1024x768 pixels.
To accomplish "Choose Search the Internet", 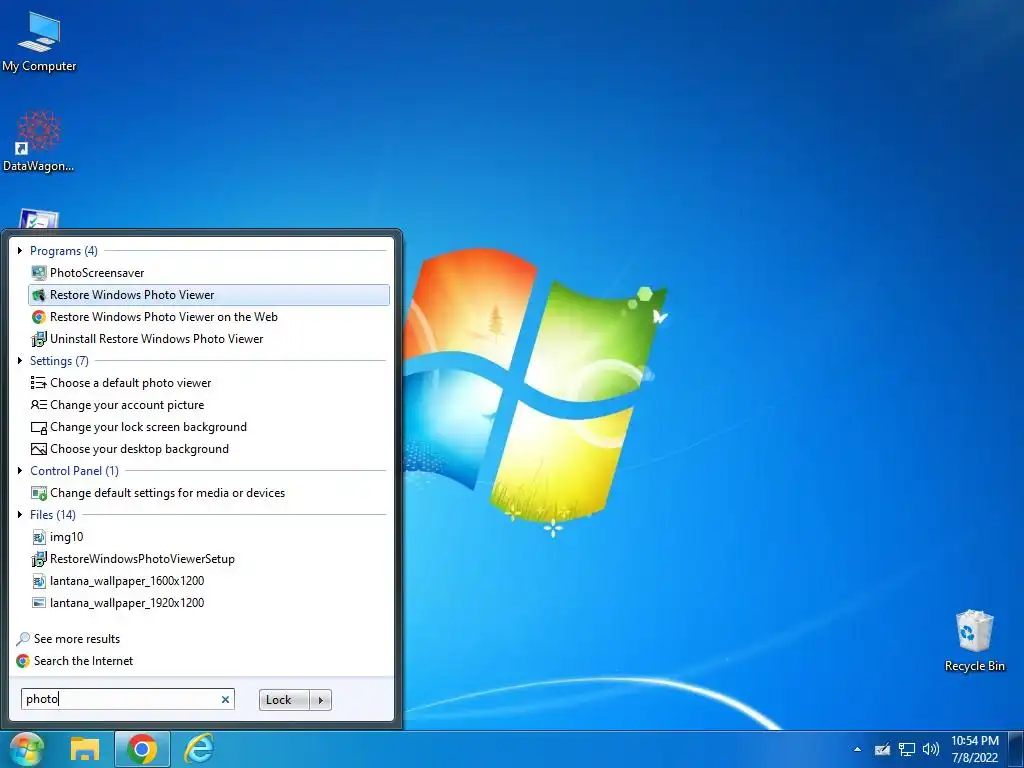I will point(83,661).
